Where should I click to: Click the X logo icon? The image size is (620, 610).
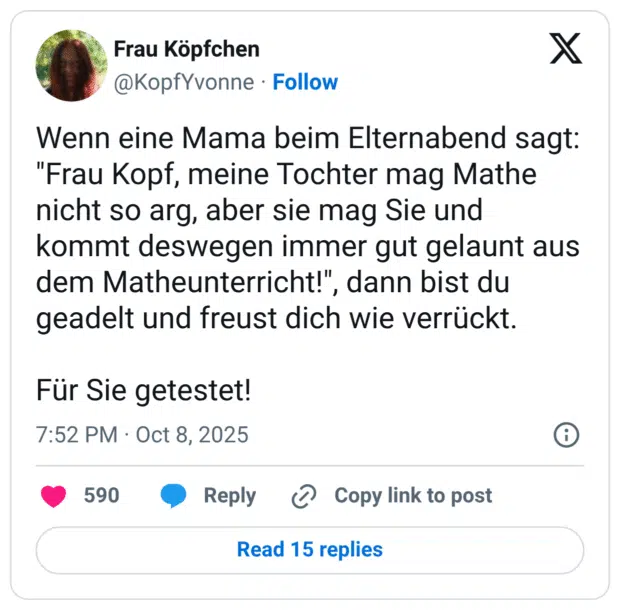tap(566, 47)
